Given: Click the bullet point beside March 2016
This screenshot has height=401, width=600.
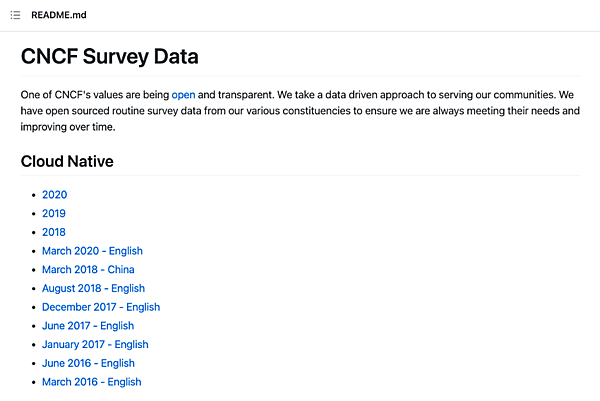Looking at the screenshot, I should click(33, 383).
